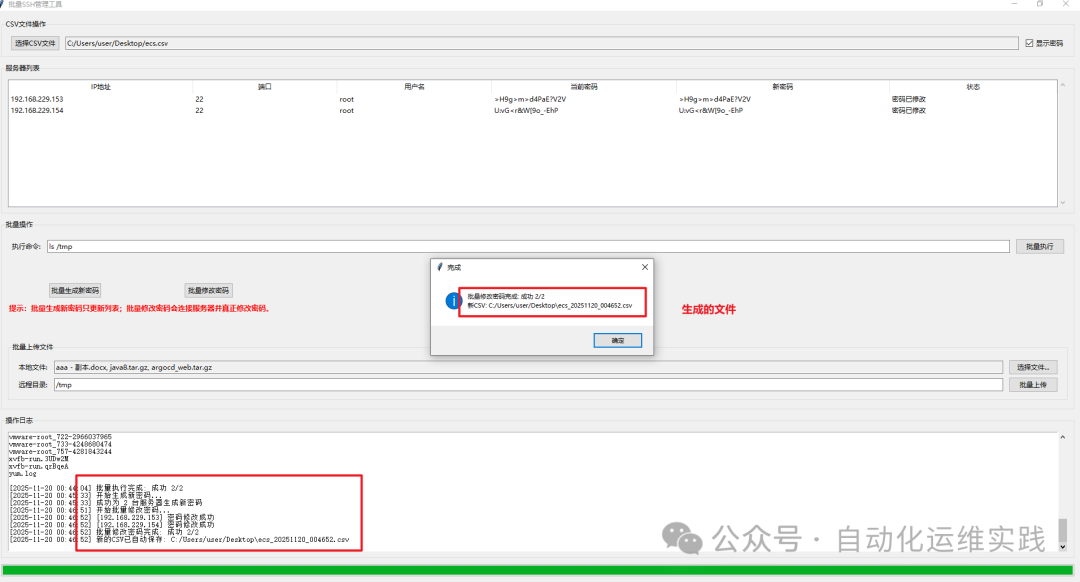1080x582 pixels.
Task: Click server list scrollbar down arrow
Action: 1063,202
